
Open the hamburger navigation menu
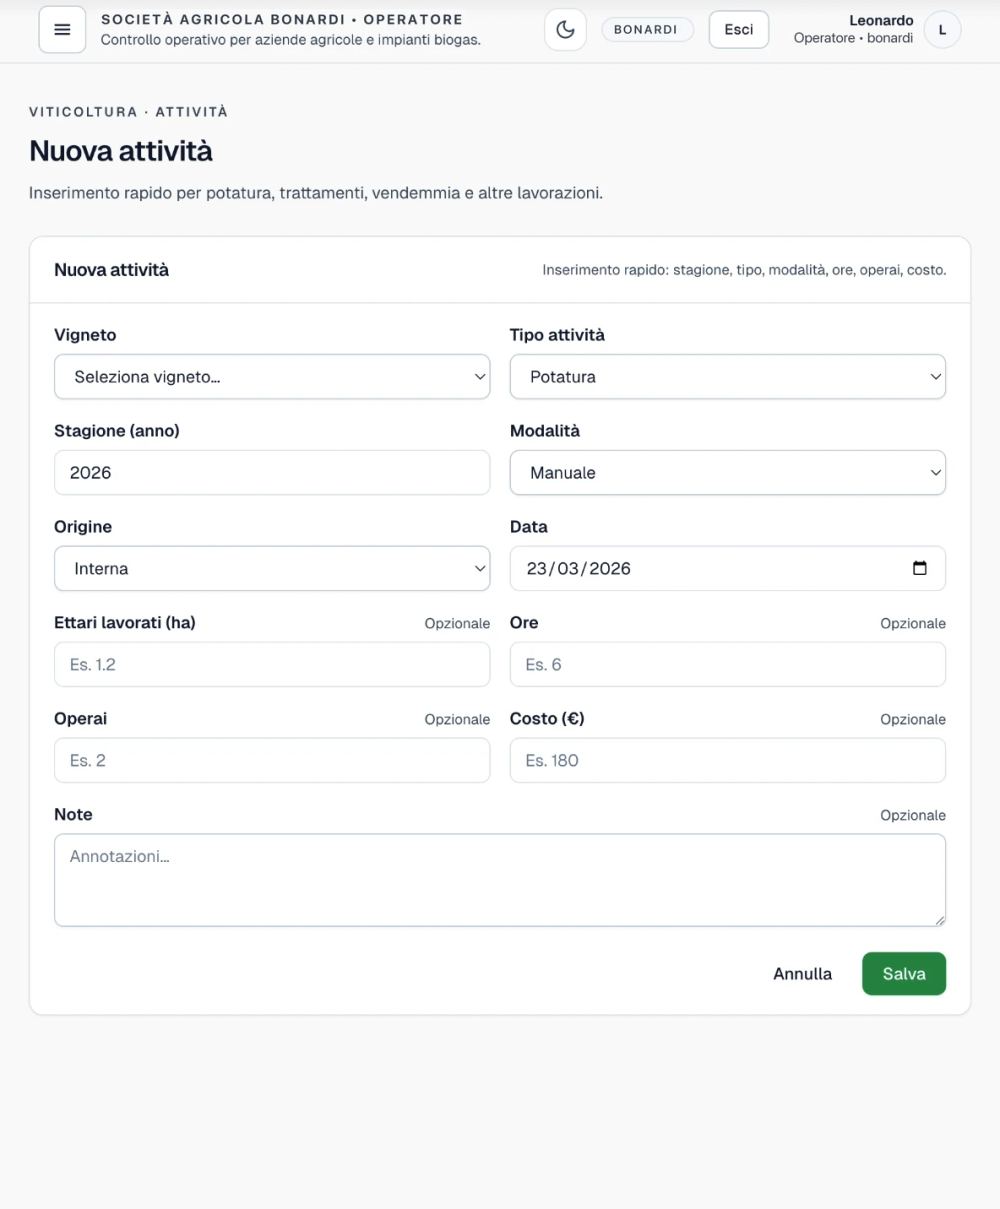click(x=62, y=30)
